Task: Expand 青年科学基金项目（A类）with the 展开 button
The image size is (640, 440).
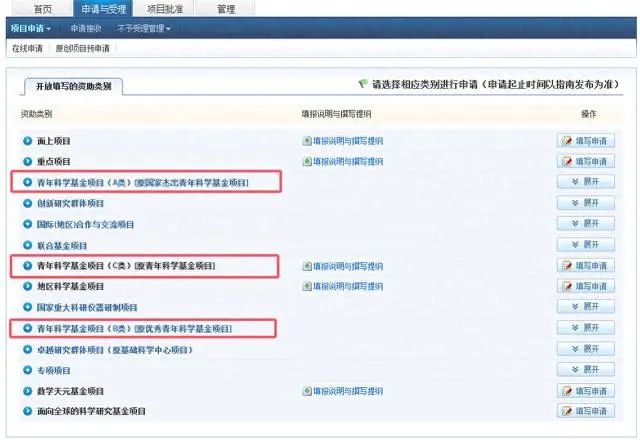Action: coord(585,182)
